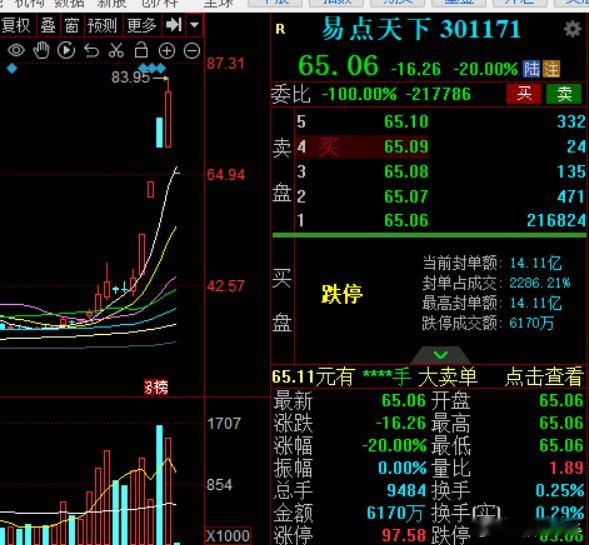This screenshot has width=589, height=545.
Task: Click the single blue diamond marker on chart
Action: [x=12, y=68]
